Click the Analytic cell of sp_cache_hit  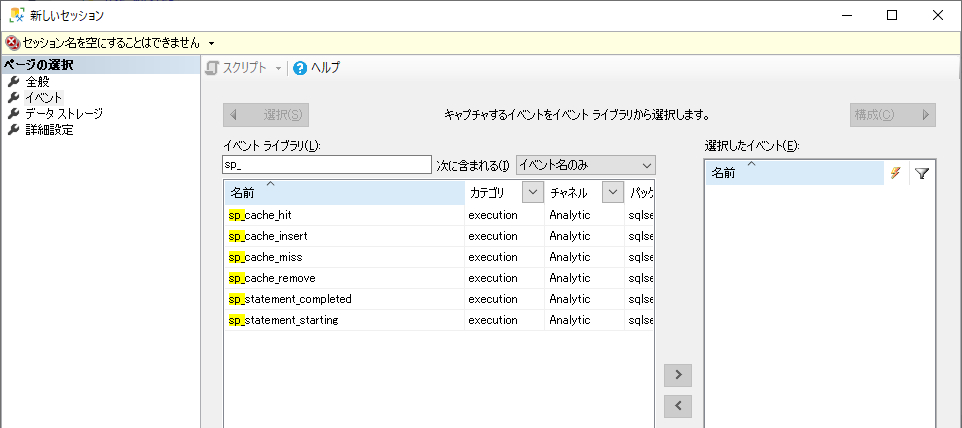tap(584, 215)
